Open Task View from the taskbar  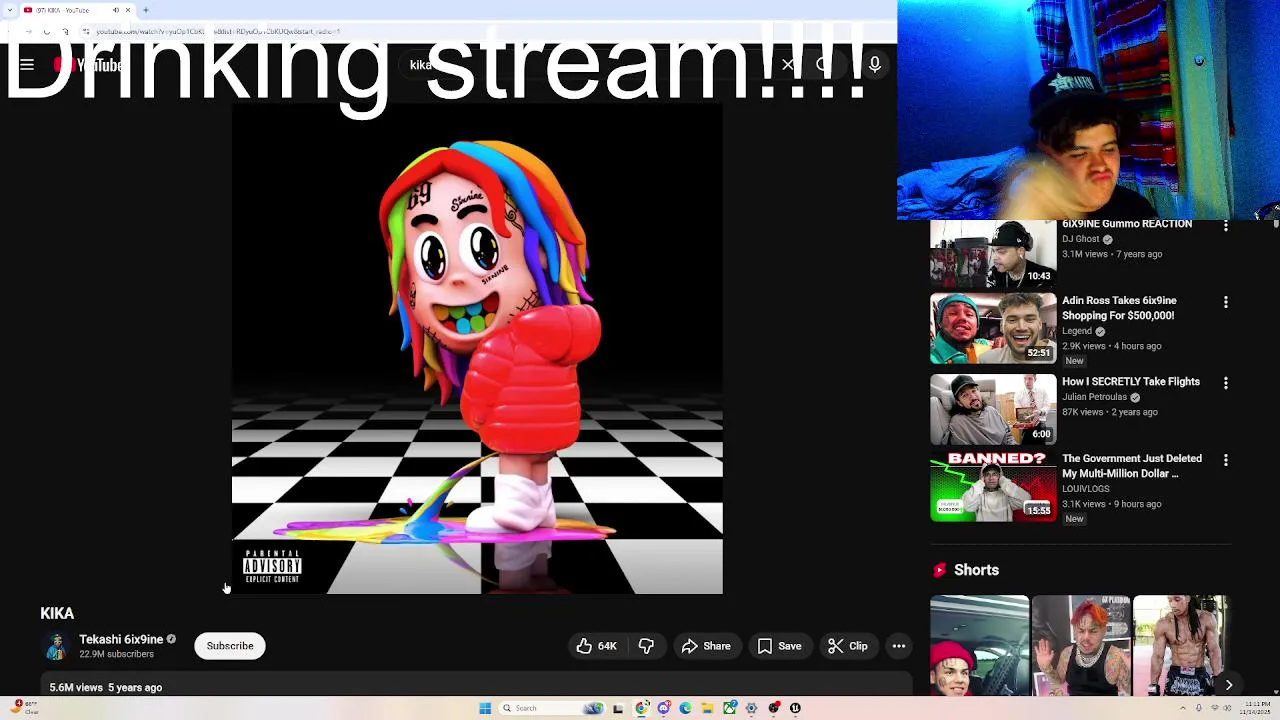tap(618, 708)
